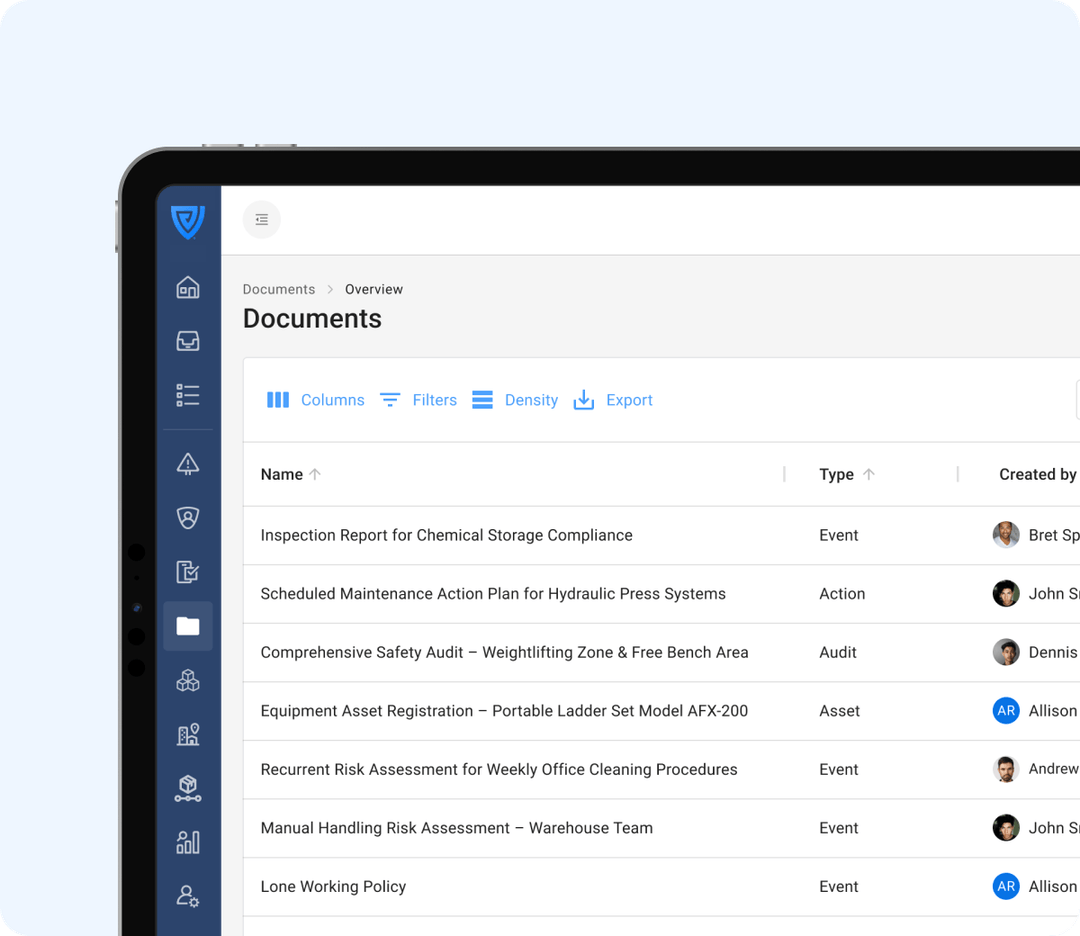
Task: Select the inspections clipboard-check sidebar icon
Action: [188, 571]
